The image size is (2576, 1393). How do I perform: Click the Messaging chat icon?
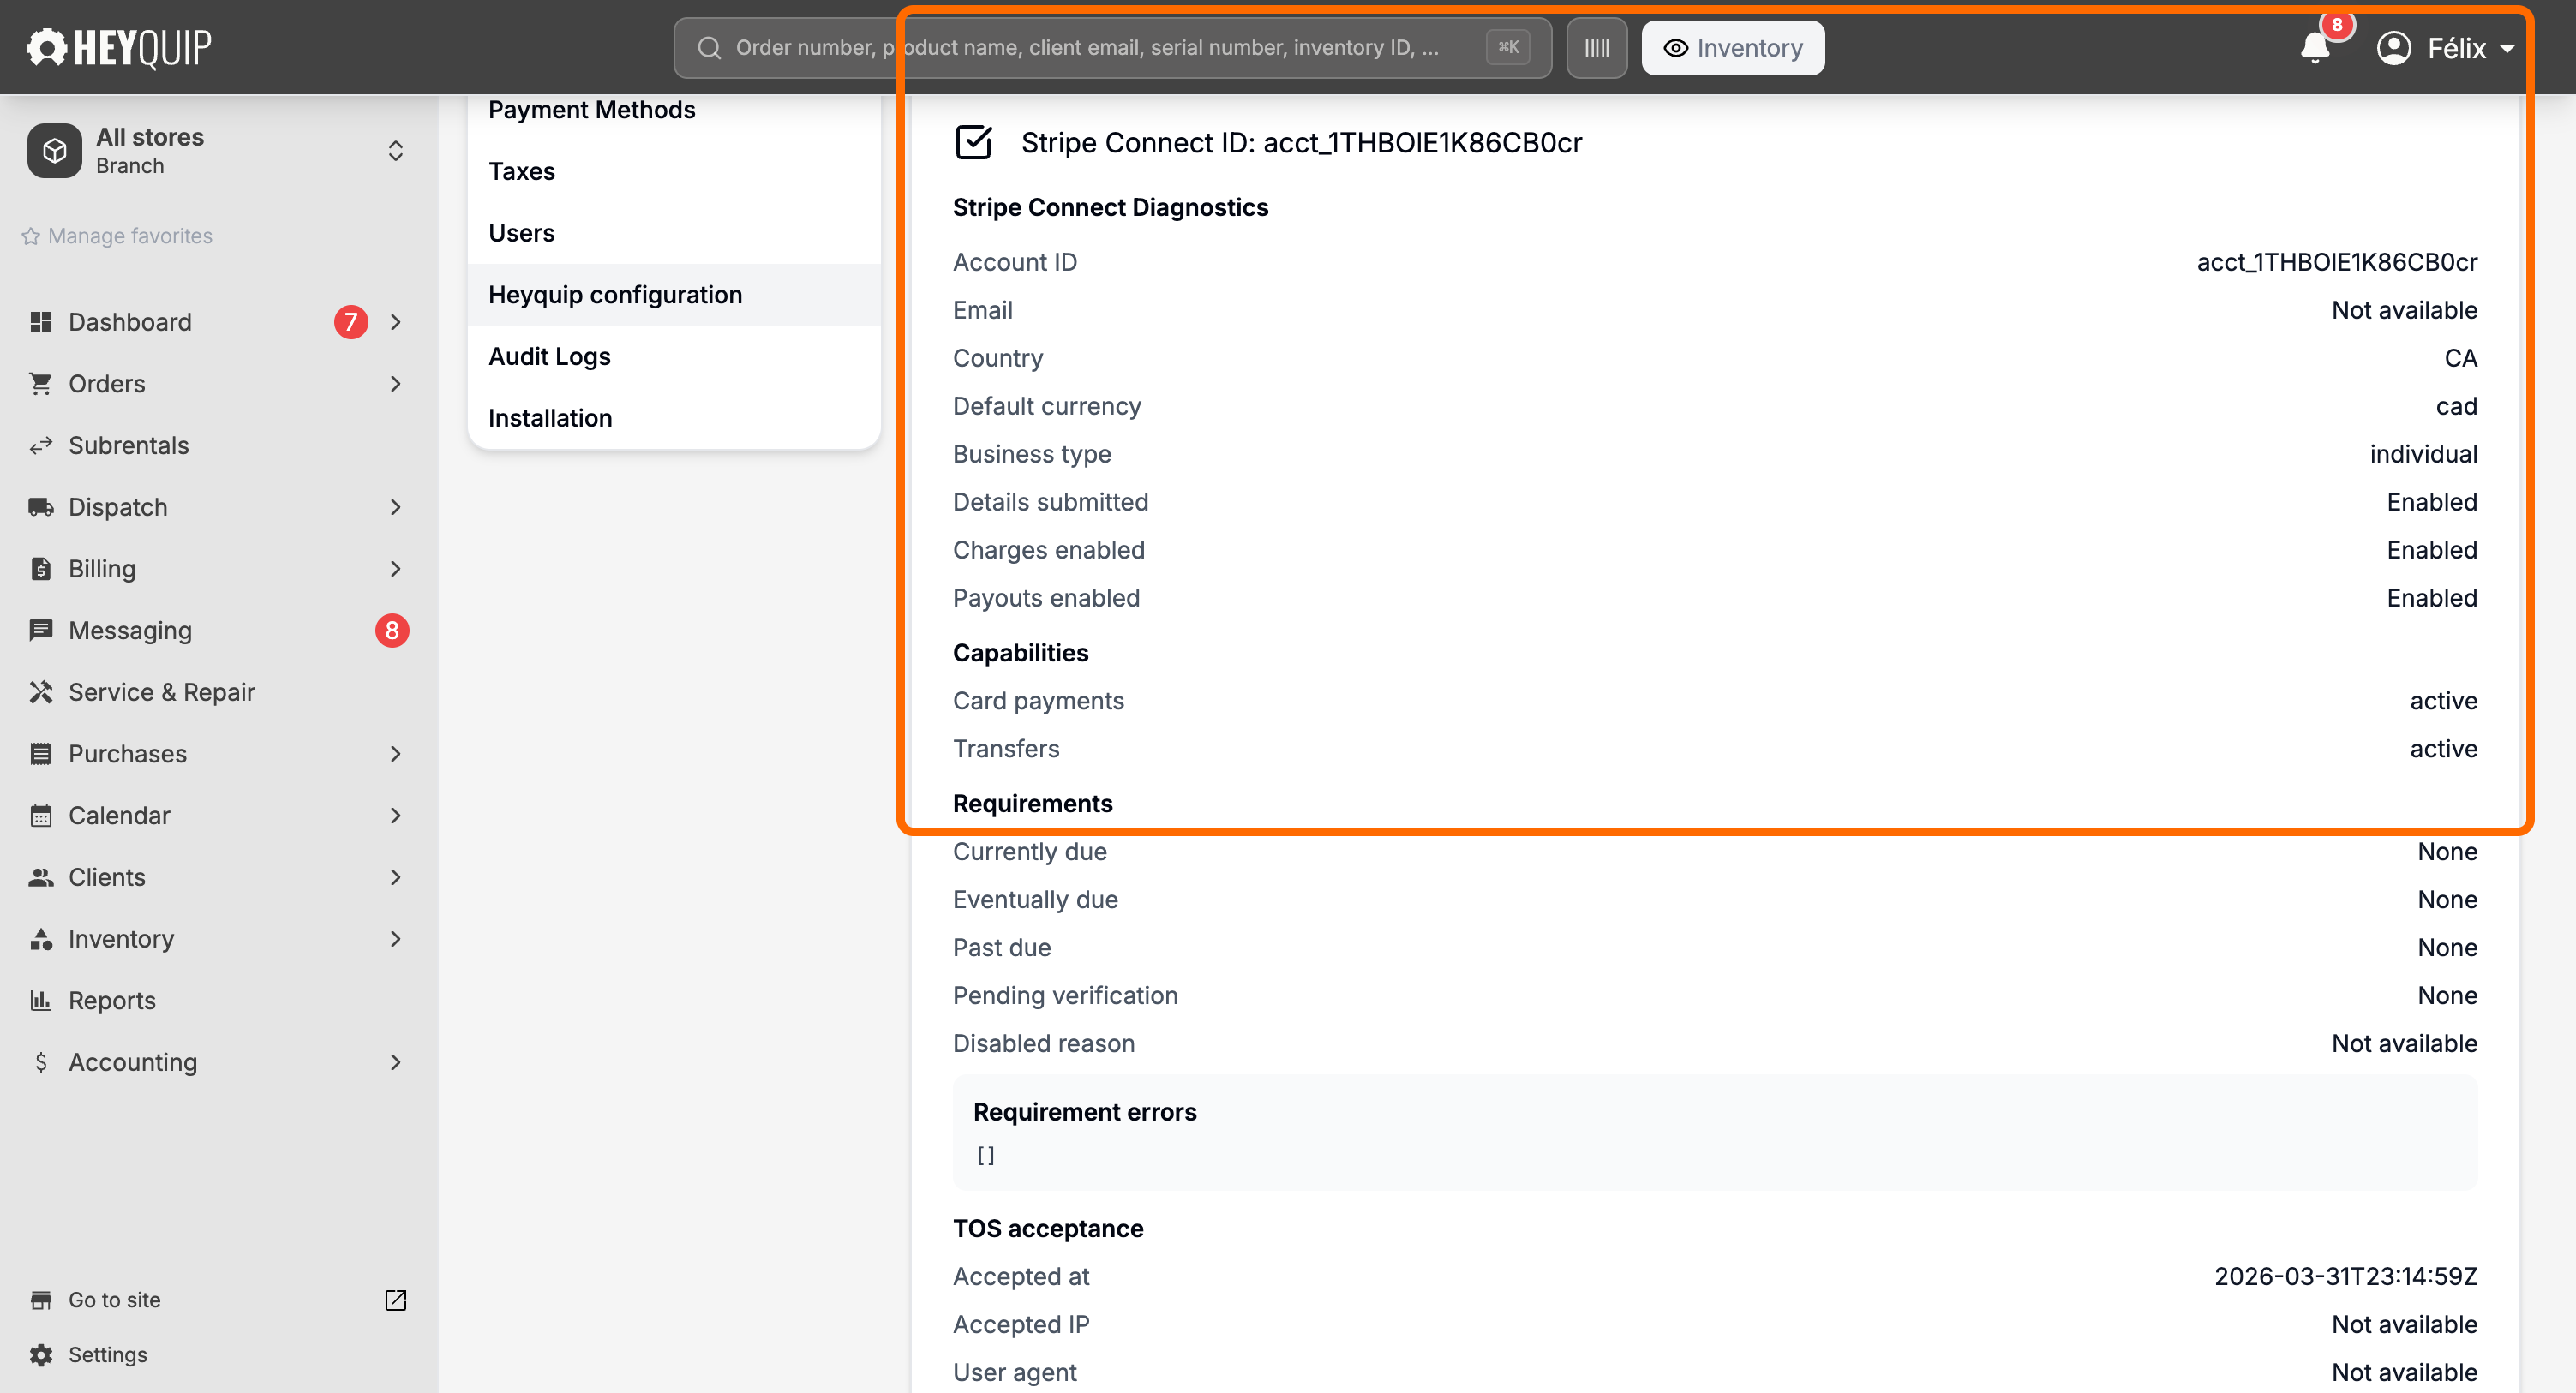(41, 630)
